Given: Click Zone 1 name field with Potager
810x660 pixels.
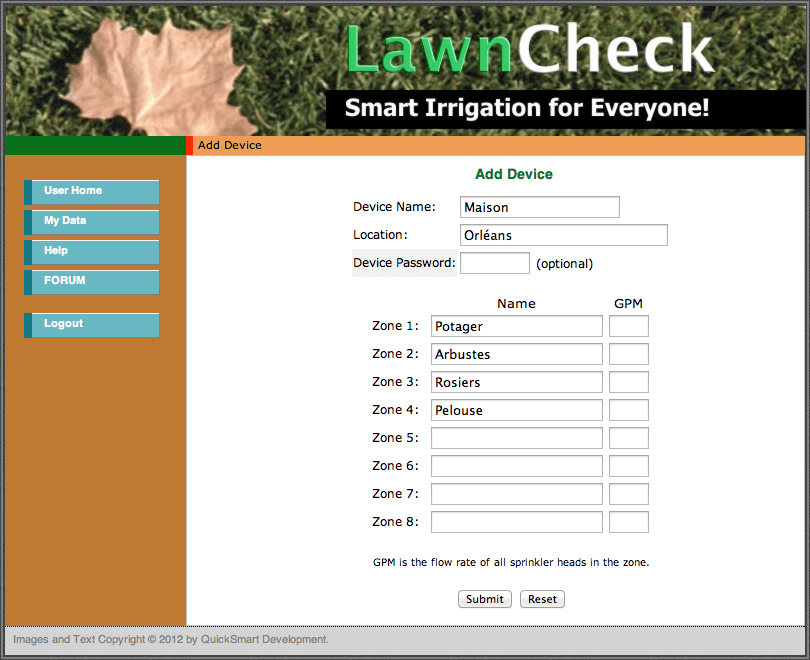Looking at the screenshot, I should 517,326.
